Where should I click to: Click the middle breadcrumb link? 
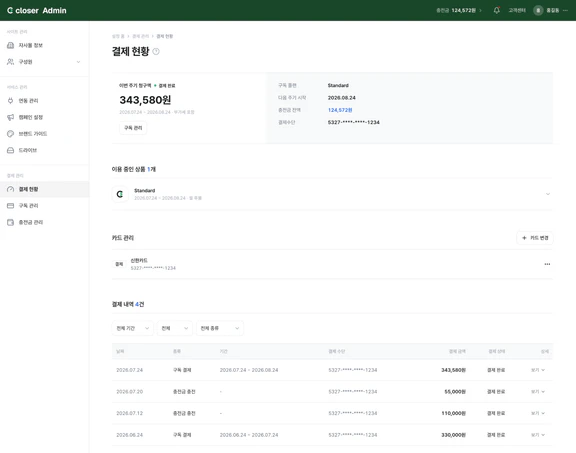pos(140,36)
